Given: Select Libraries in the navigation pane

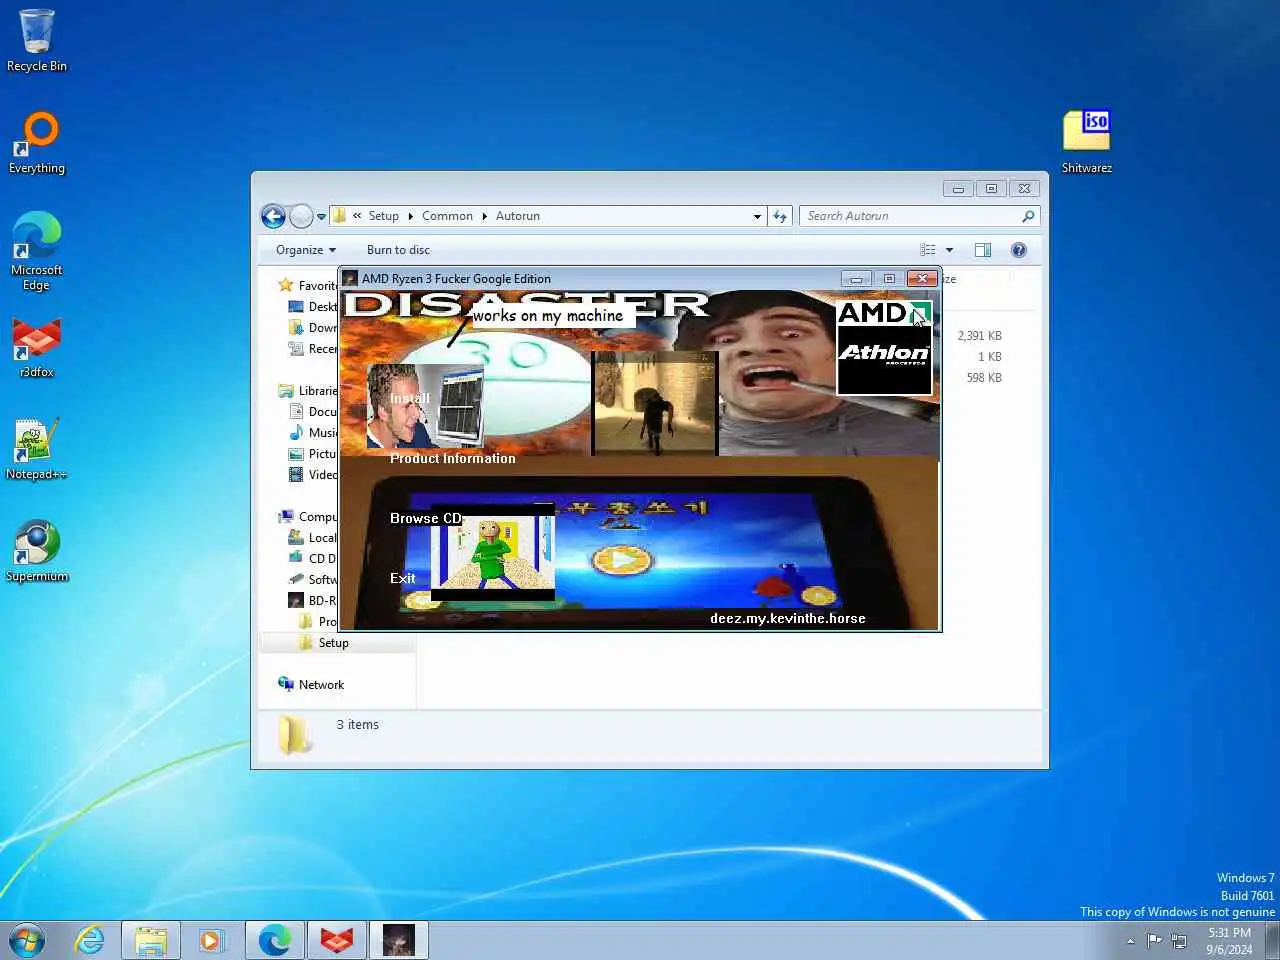Looking at the screenshot, I should pyautogui.click(x=307, y=390).
